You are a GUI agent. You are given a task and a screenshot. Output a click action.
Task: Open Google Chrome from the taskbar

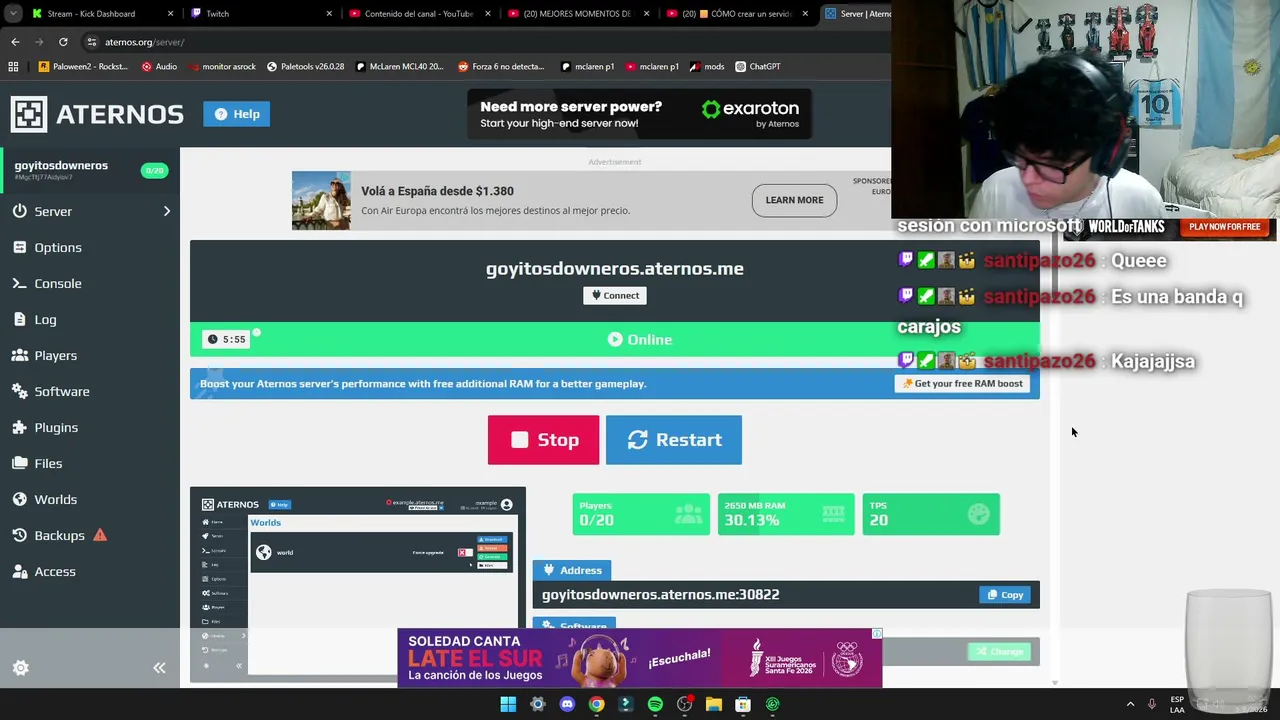pyautogui.click(x=596, y=704)
